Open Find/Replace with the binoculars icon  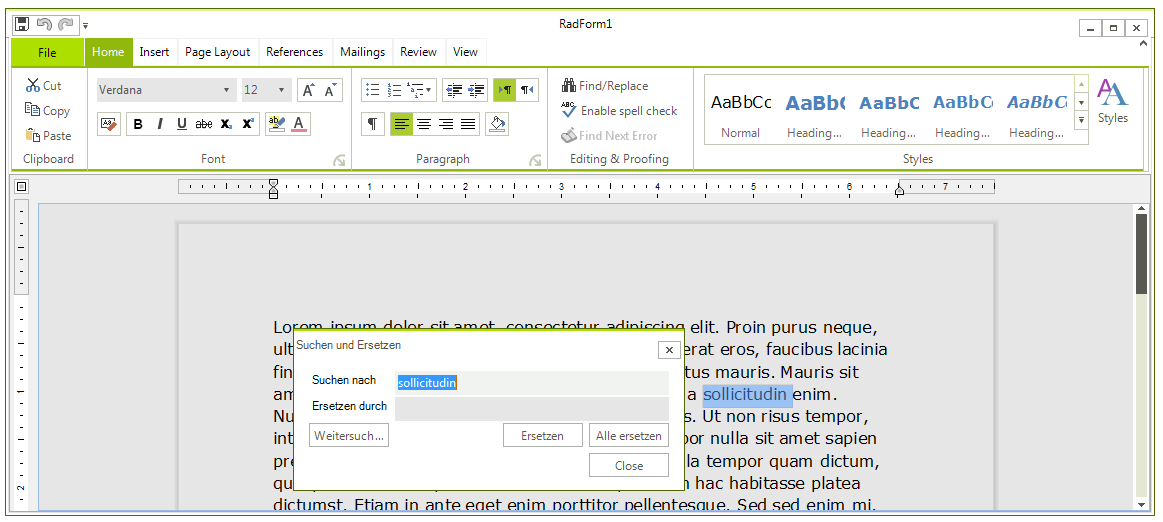(x=604, y=85)
